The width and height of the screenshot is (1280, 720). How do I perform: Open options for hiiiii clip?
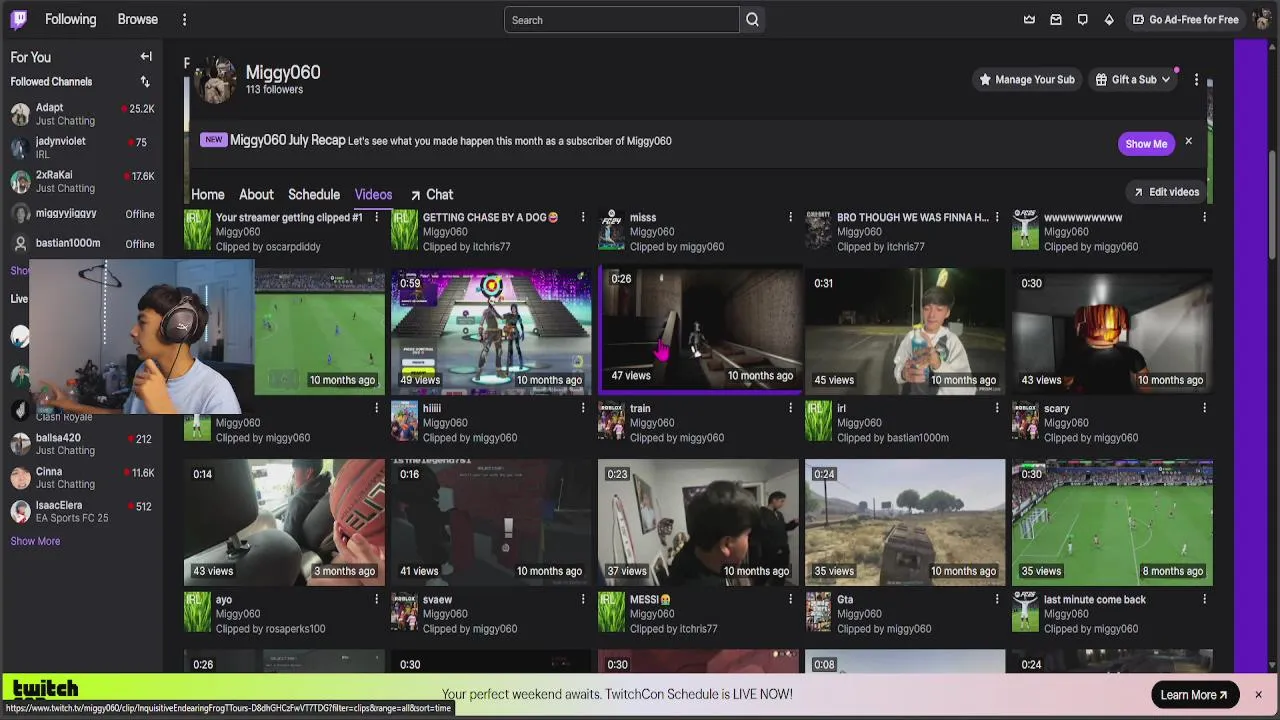pyautogui.click(x=583, y=408)
